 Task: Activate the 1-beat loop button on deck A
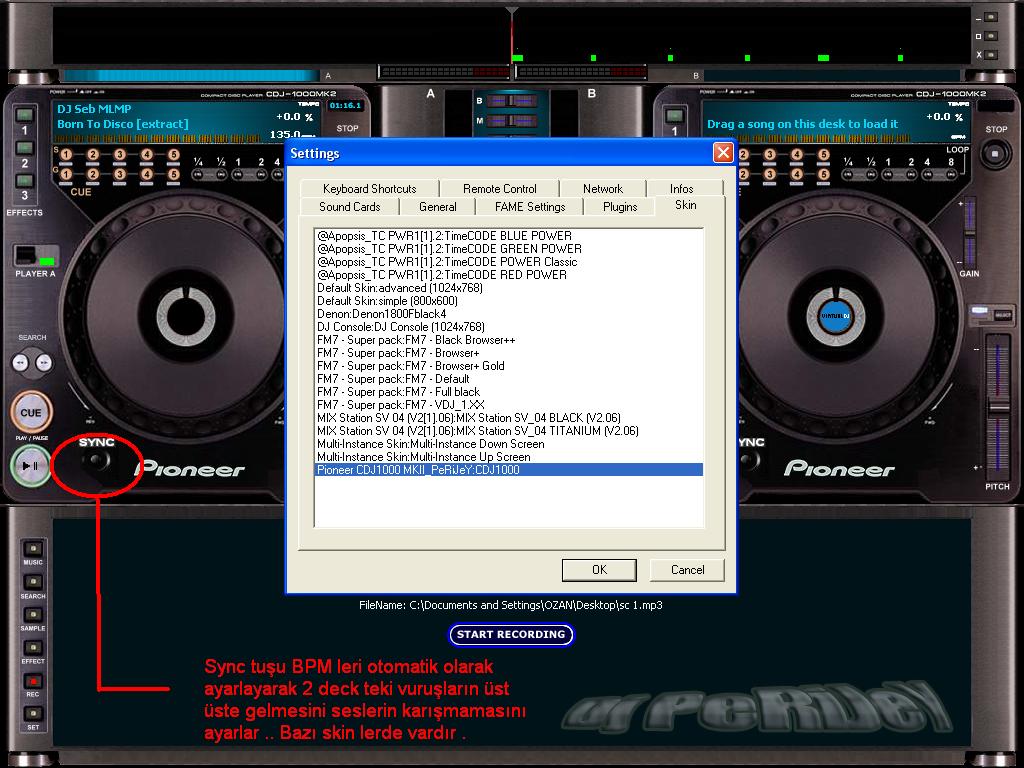coord(238,174)
